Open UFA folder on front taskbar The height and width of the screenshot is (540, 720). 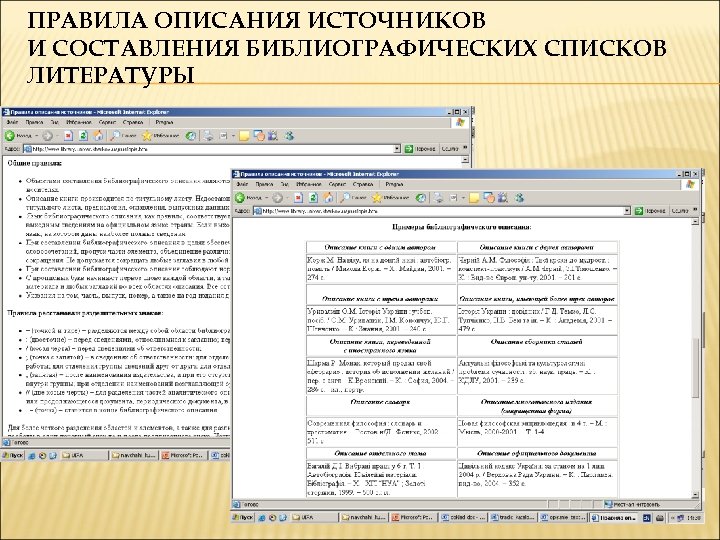click(x=314, y=518)
